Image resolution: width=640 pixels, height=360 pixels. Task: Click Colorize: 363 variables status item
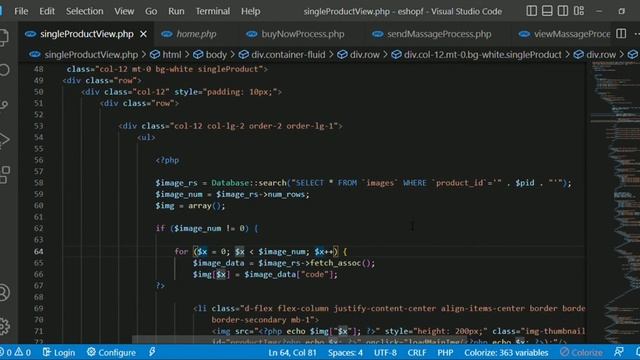506,352
